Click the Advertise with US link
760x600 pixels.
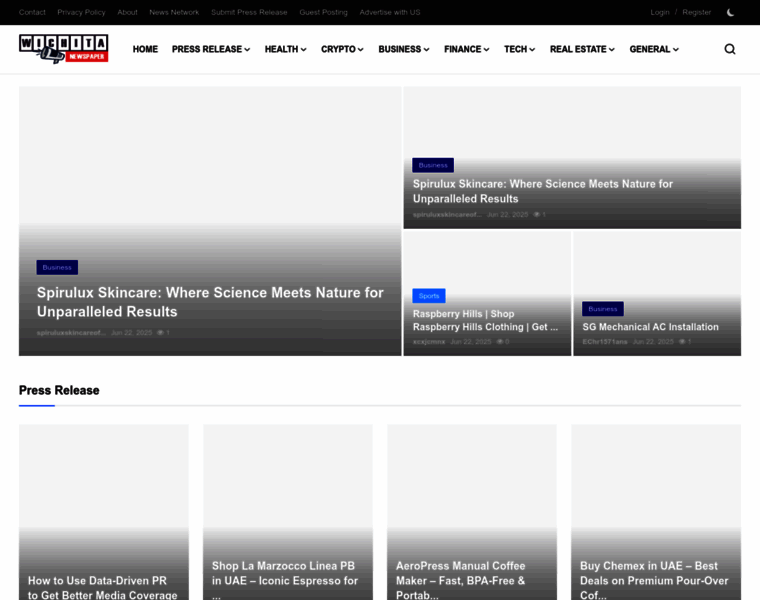390,12
